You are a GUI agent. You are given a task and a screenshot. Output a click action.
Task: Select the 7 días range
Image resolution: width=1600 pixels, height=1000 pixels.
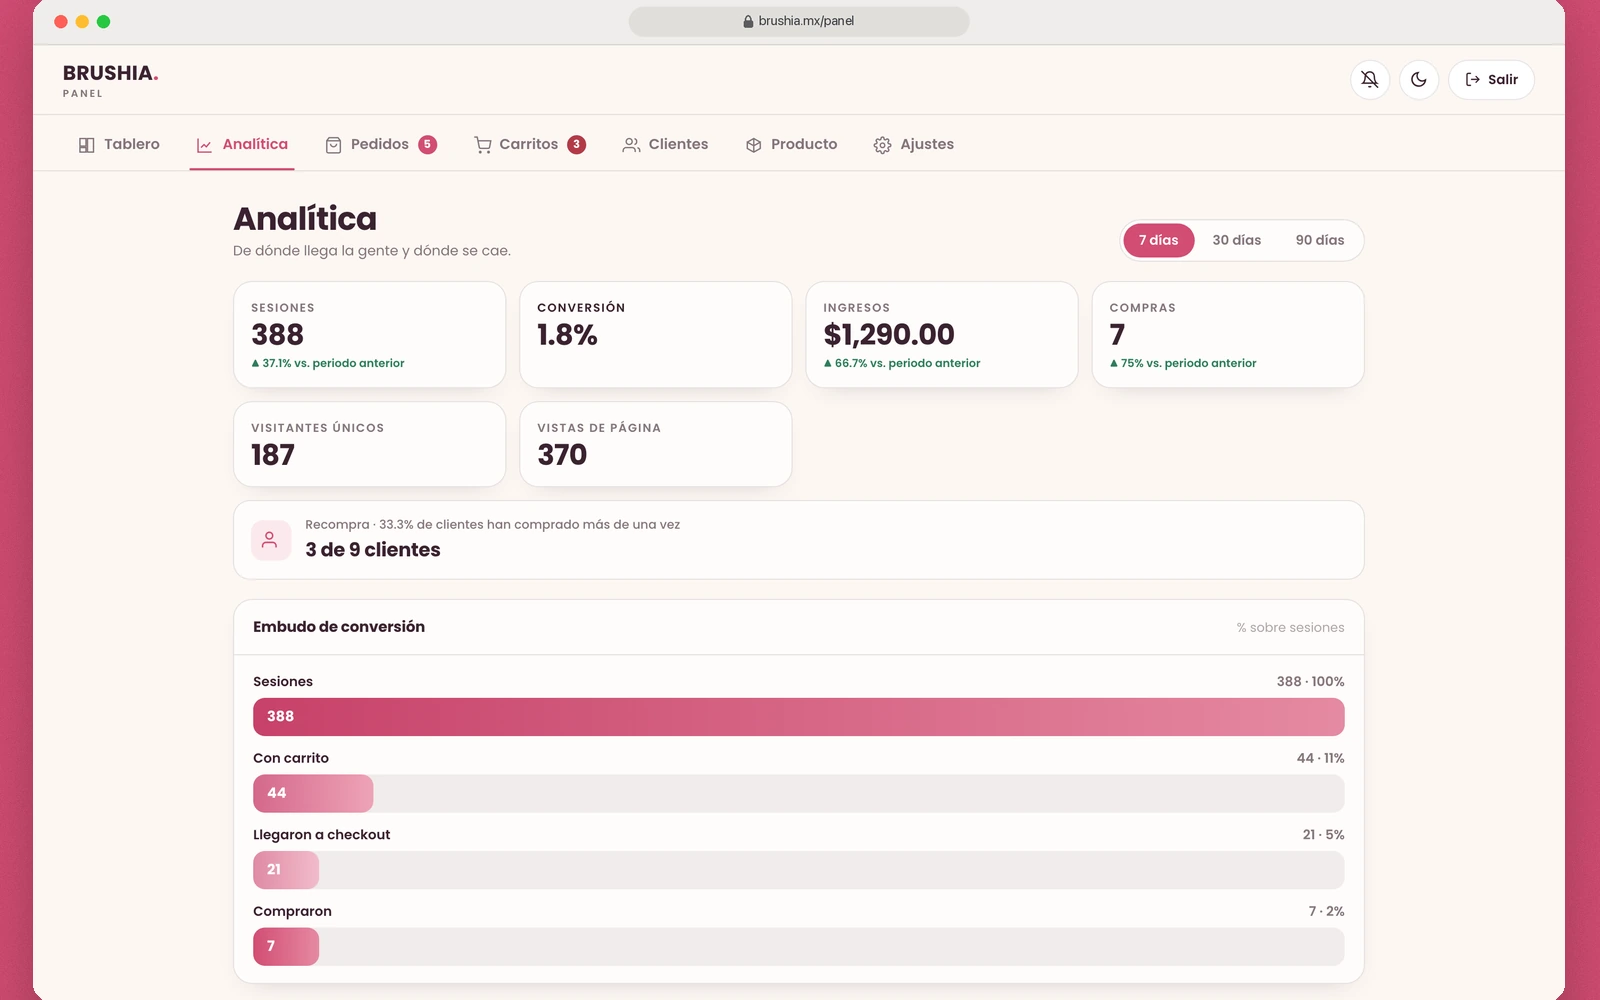pos(1159,240)
